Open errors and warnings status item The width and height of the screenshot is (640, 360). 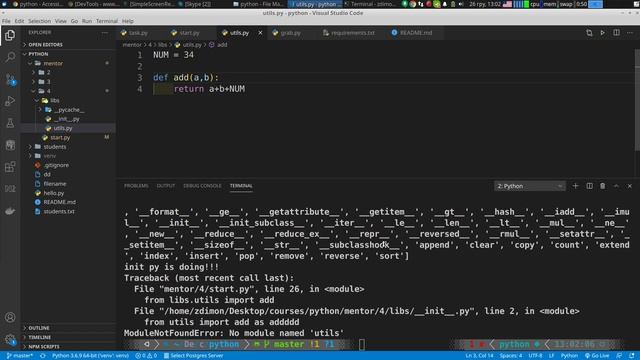pyautogui.click(x=146, y=356)
